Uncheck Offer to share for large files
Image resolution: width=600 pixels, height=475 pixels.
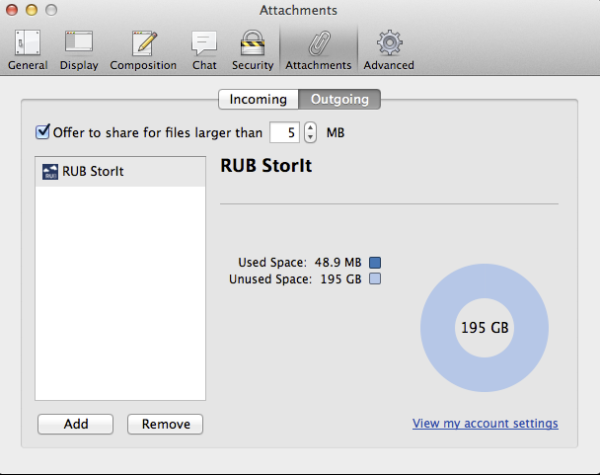coord(42,132)
